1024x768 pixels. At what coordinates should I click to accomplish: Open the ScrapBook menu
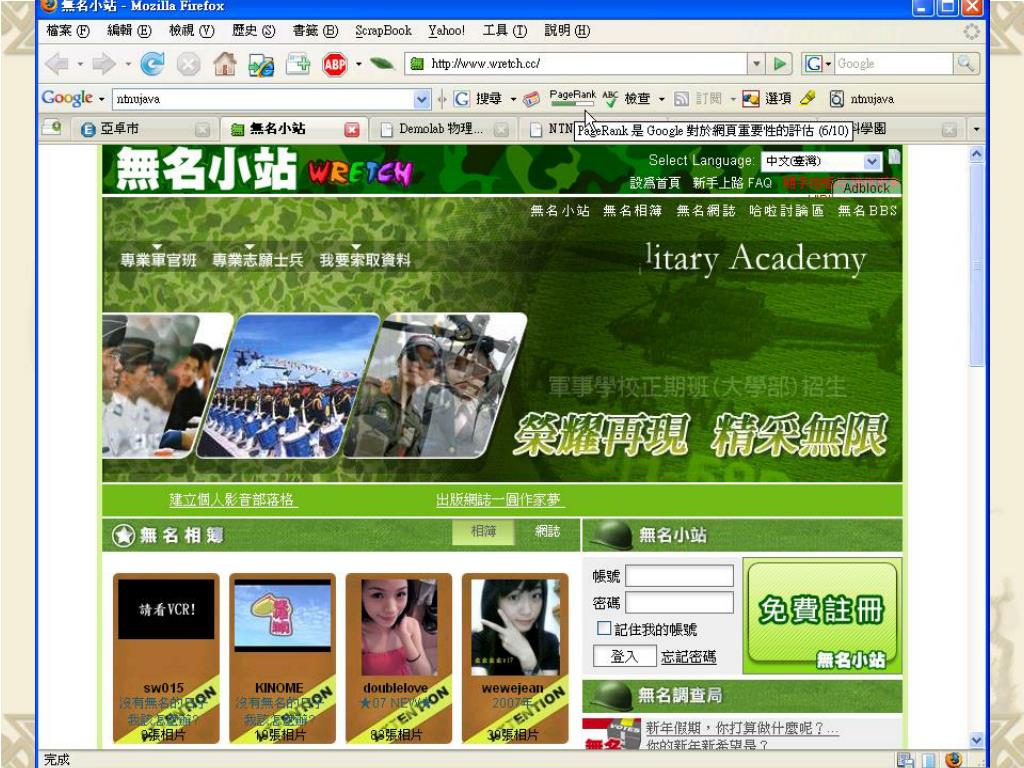coord(383,30)
